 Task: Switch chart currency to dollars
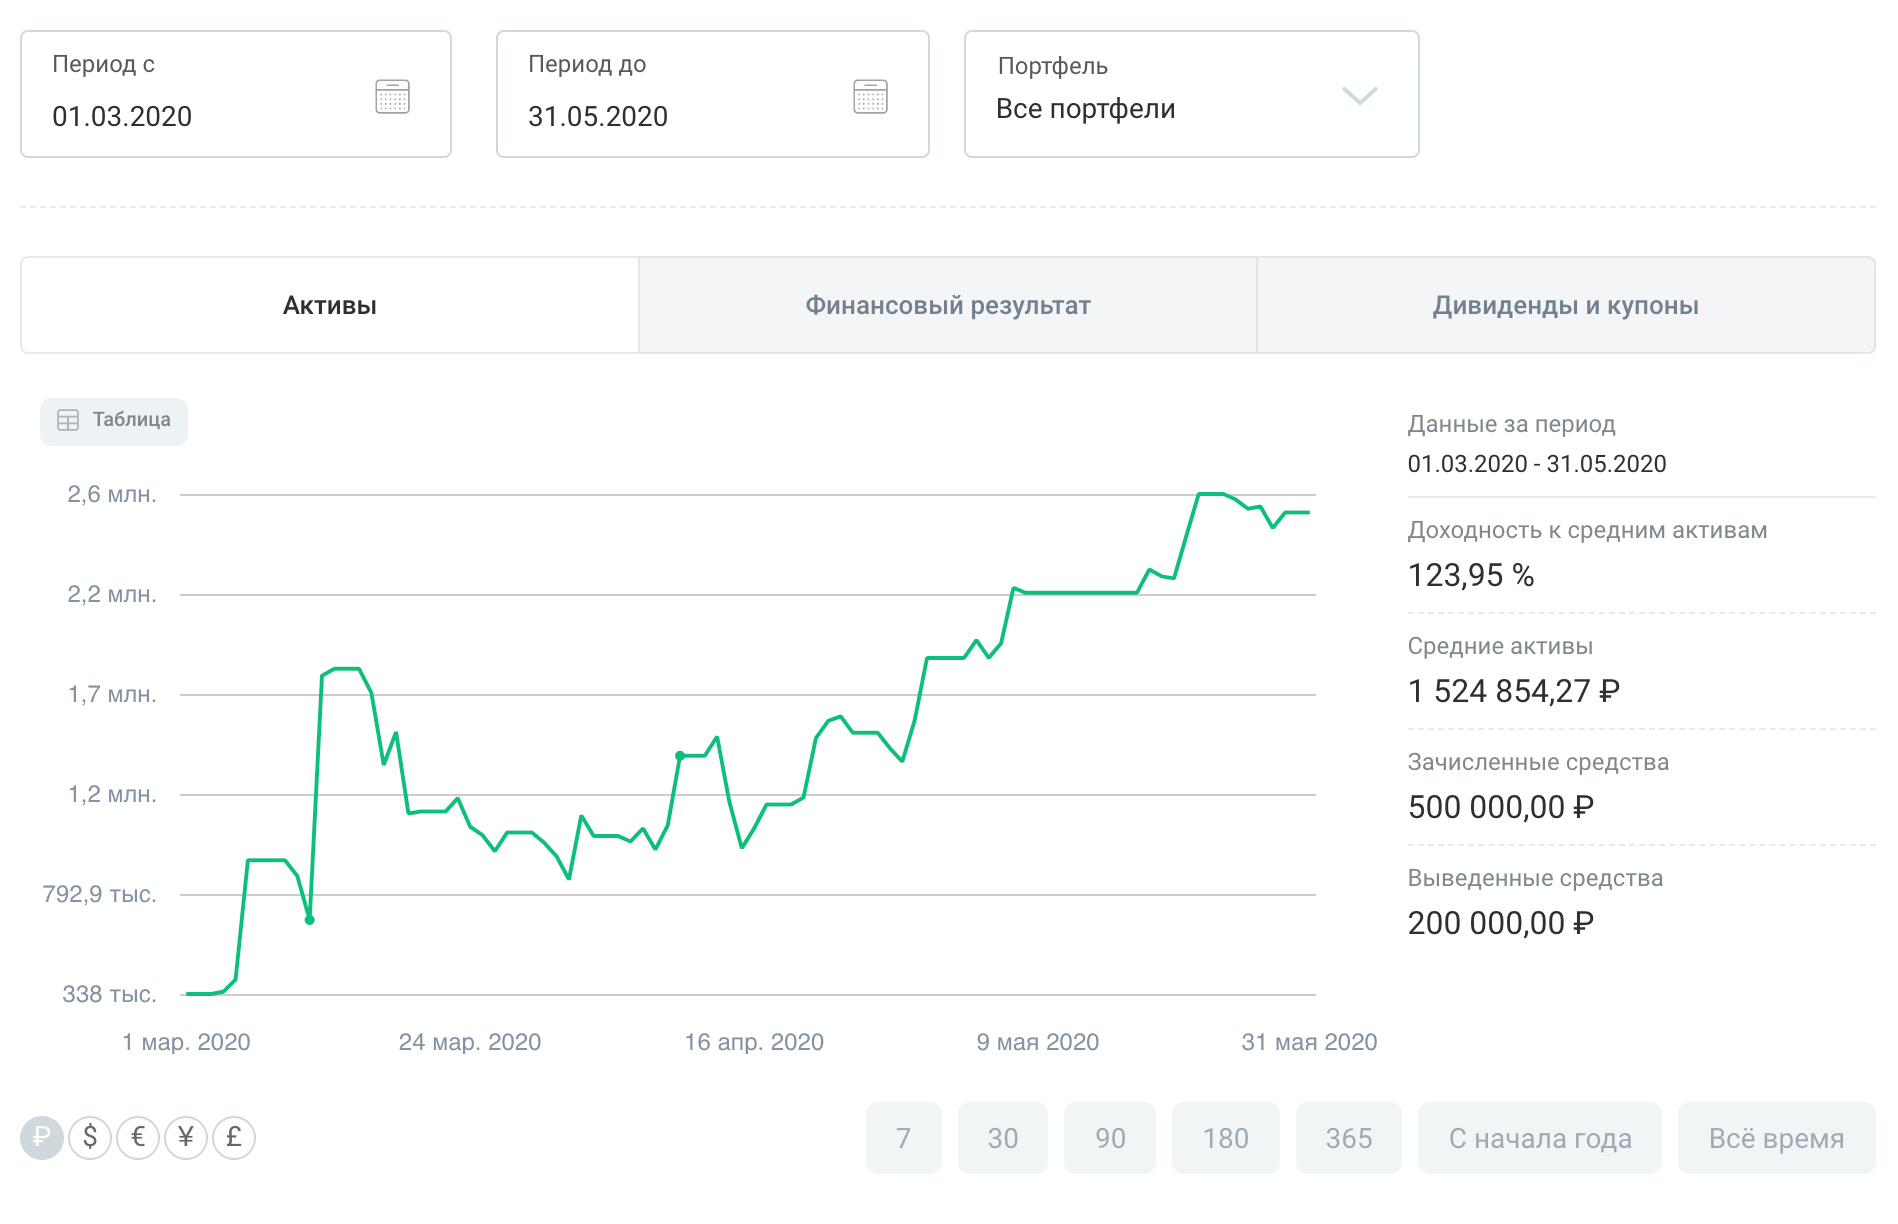(90, 1138)
